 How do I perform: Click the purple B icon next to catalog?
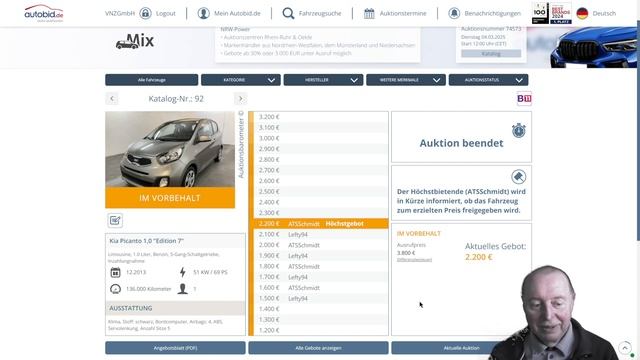coord(524,98)
